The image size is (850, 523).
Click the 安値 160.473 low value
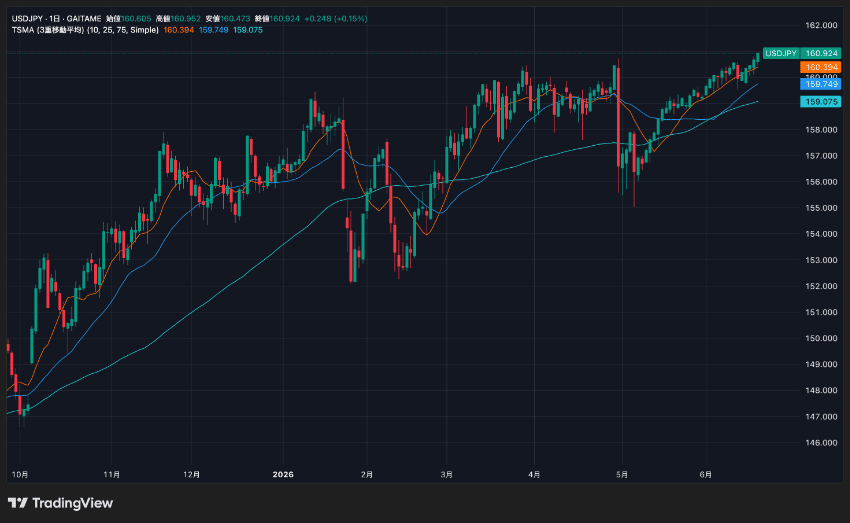[228, 18]
